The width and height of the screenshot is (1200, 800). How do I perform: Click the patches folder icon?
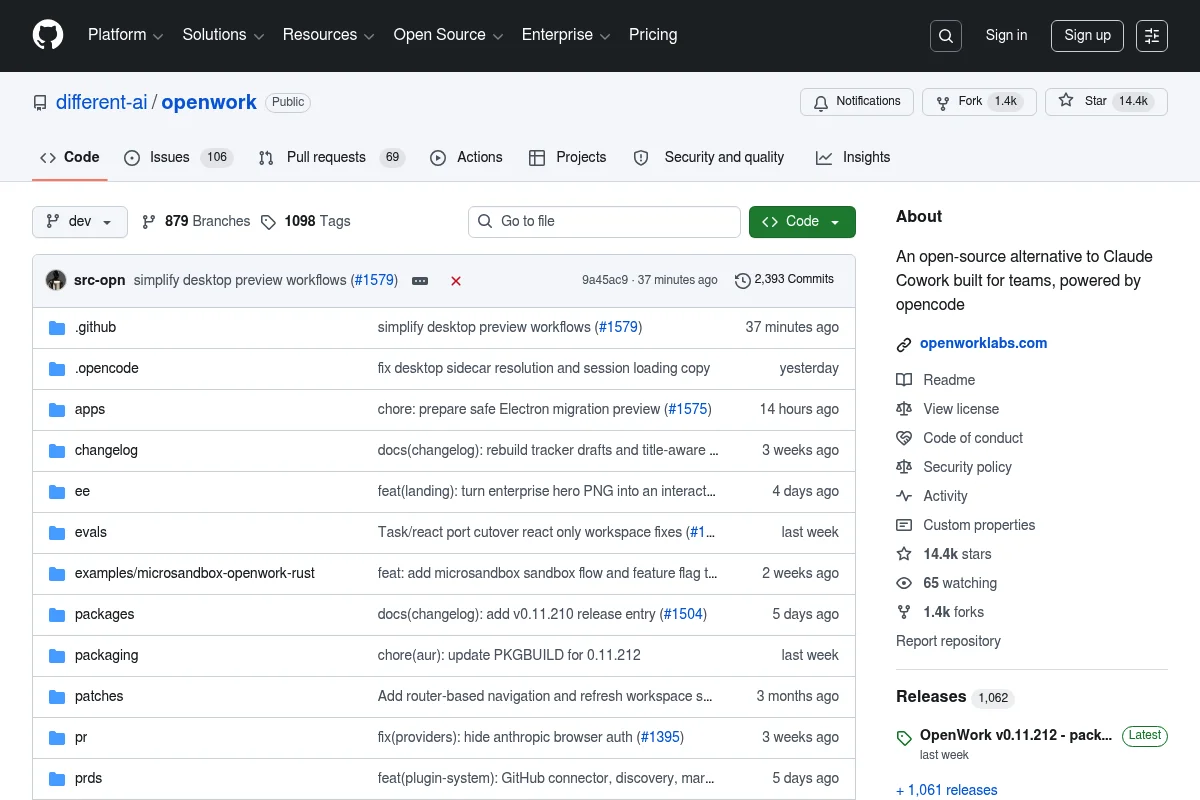tap(57, 697)
